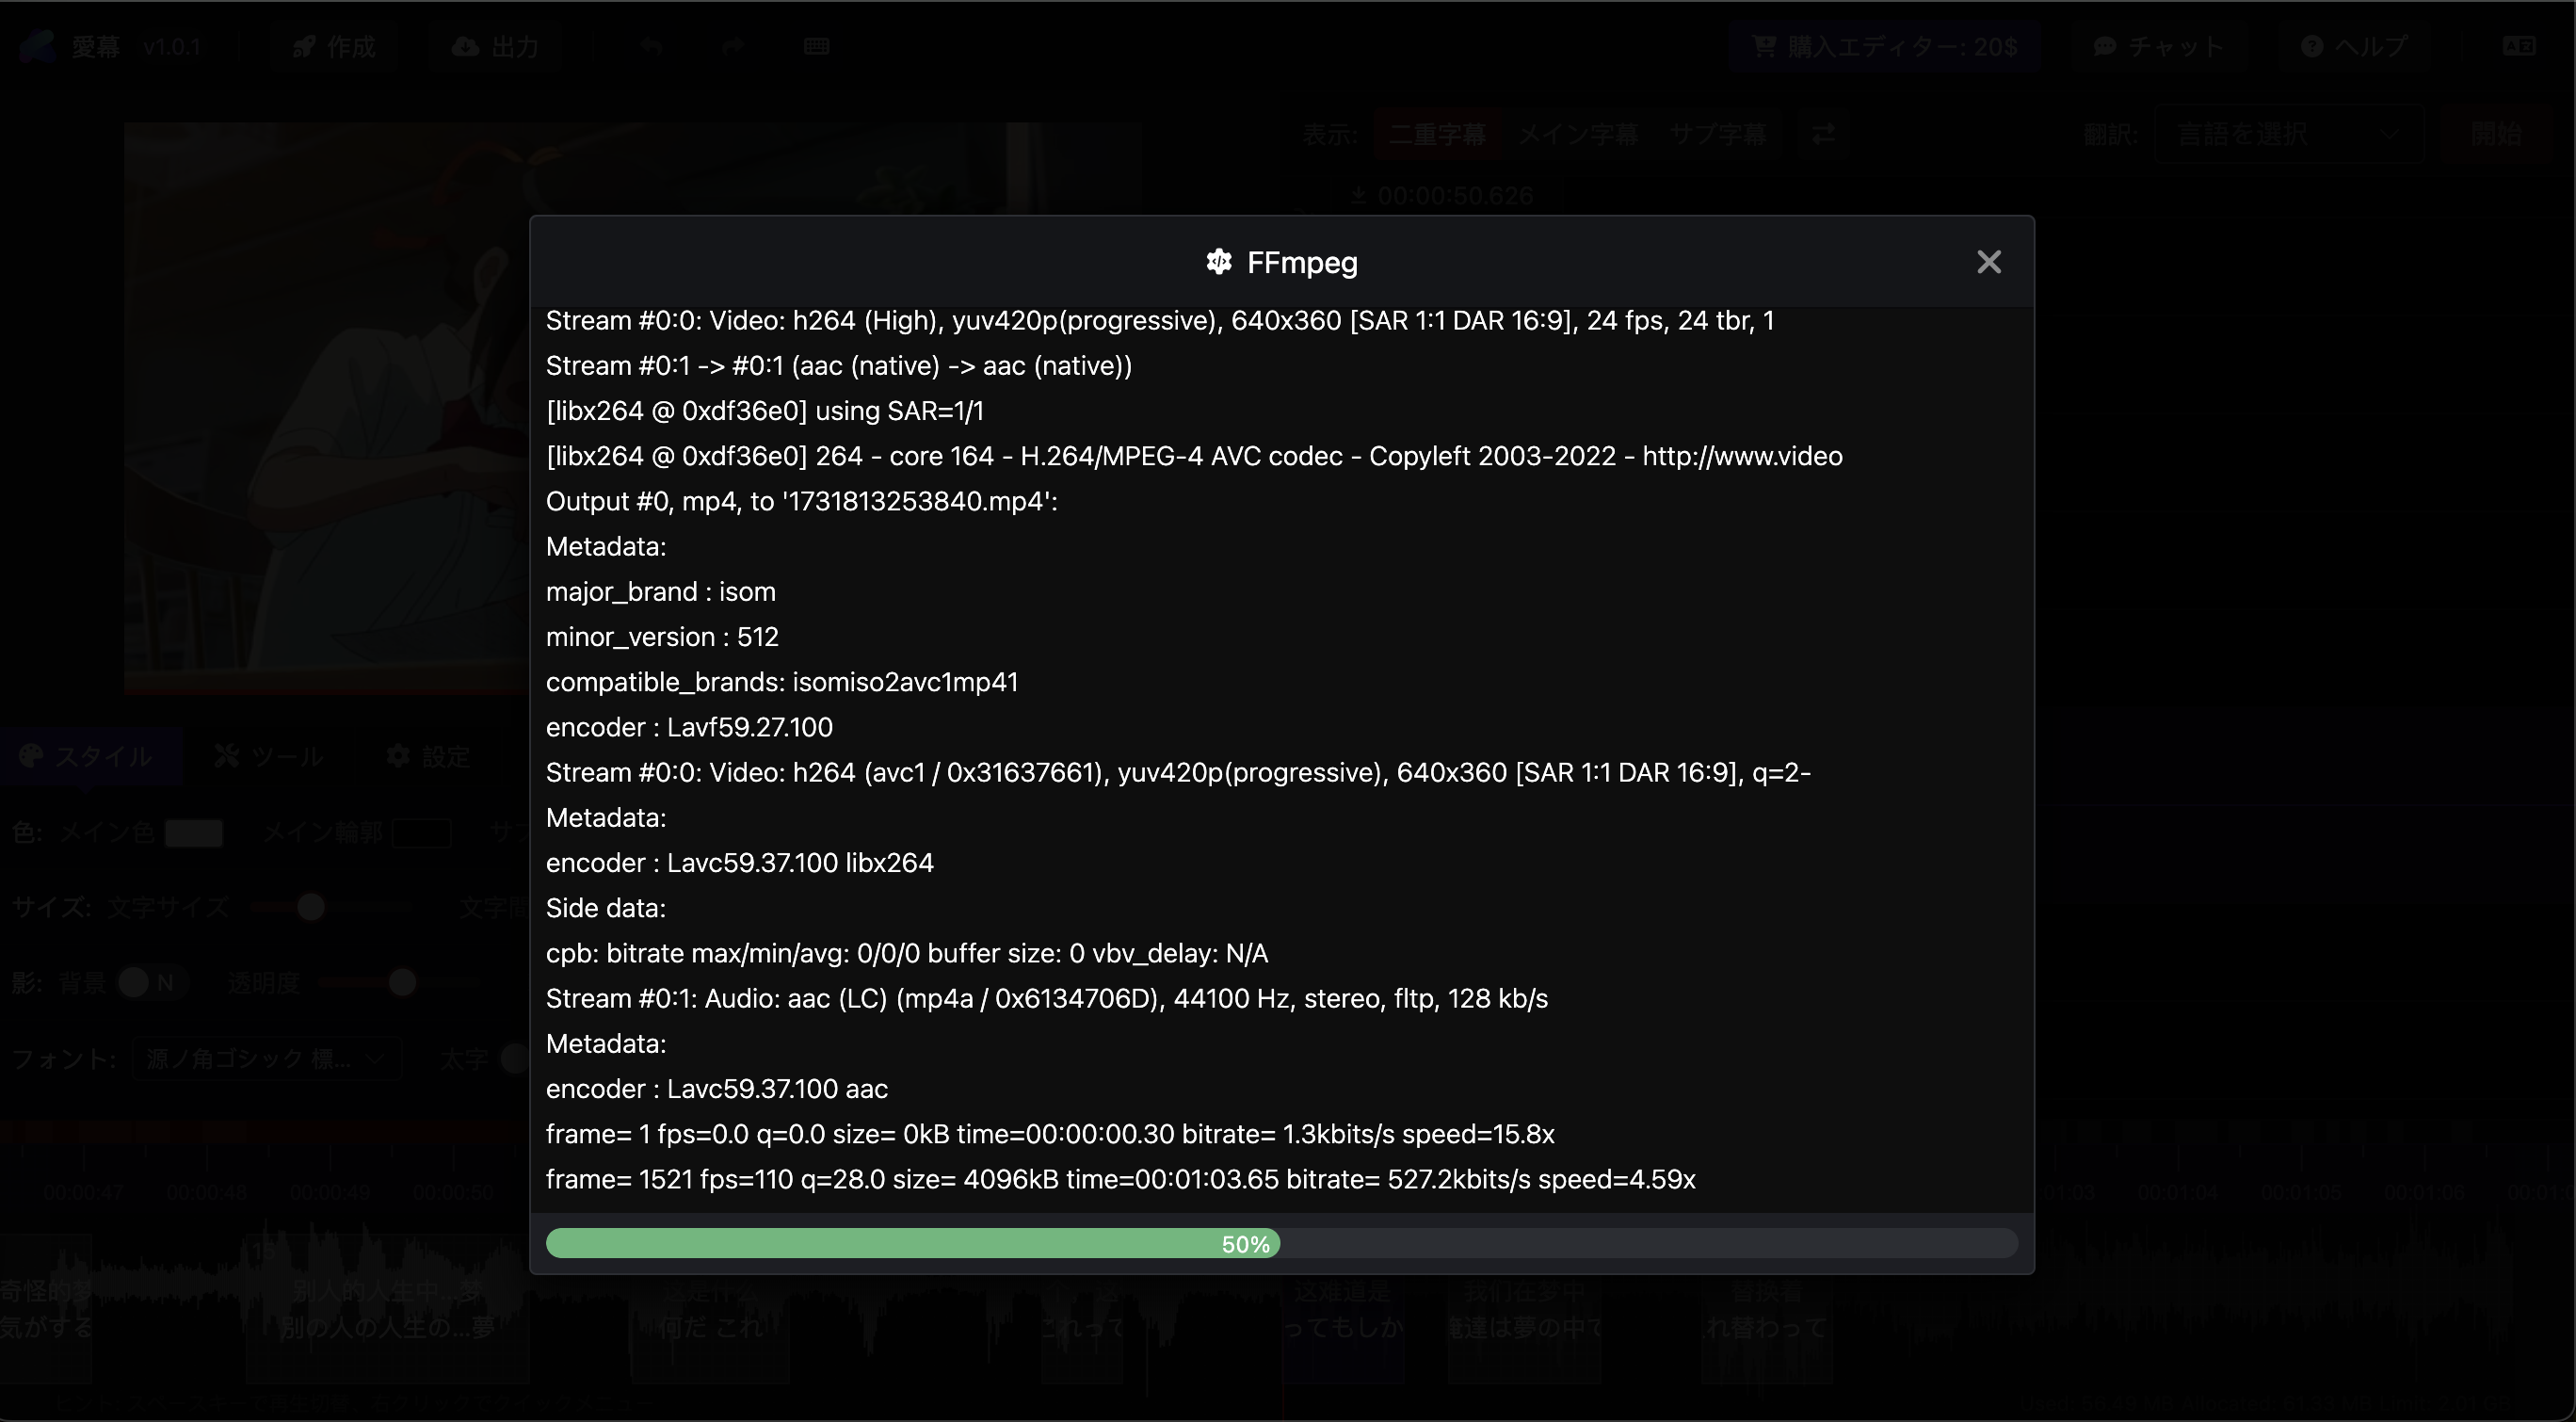The image size is (2576, 1422).
Task: Open the フォント font dropdown
Action: 266,1058
